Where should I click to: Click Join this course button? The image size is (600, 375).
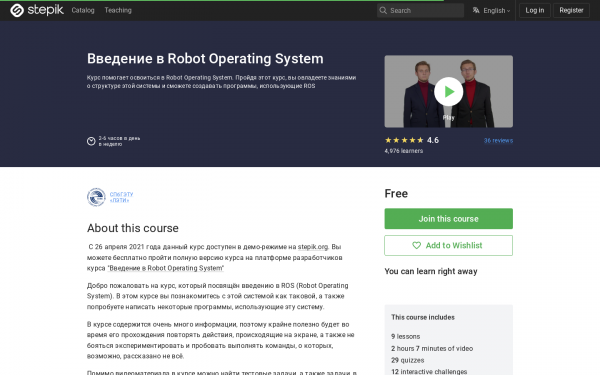click(448, 218)
